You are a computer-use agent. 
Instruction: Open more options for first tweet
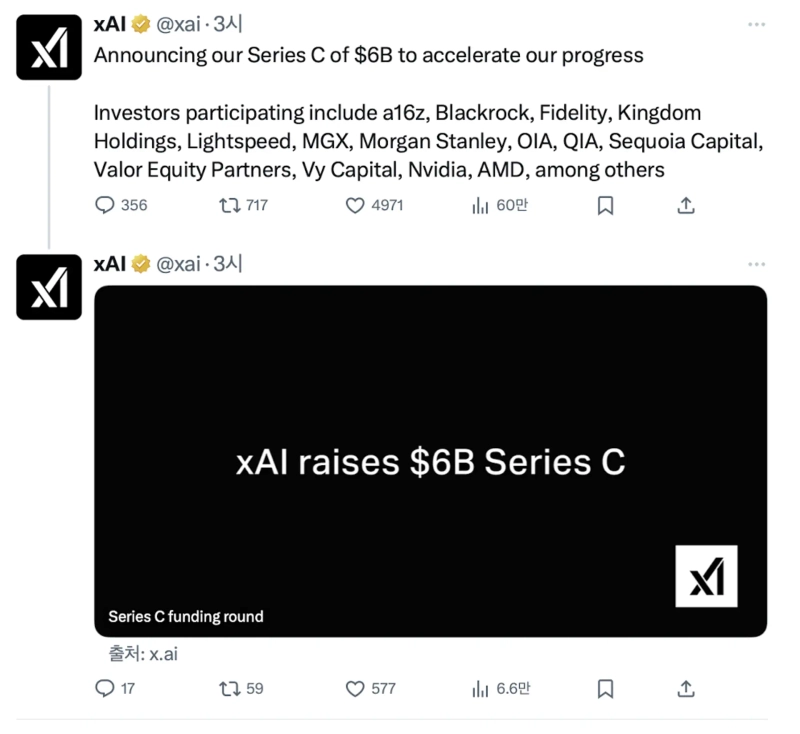coord(756,24)
